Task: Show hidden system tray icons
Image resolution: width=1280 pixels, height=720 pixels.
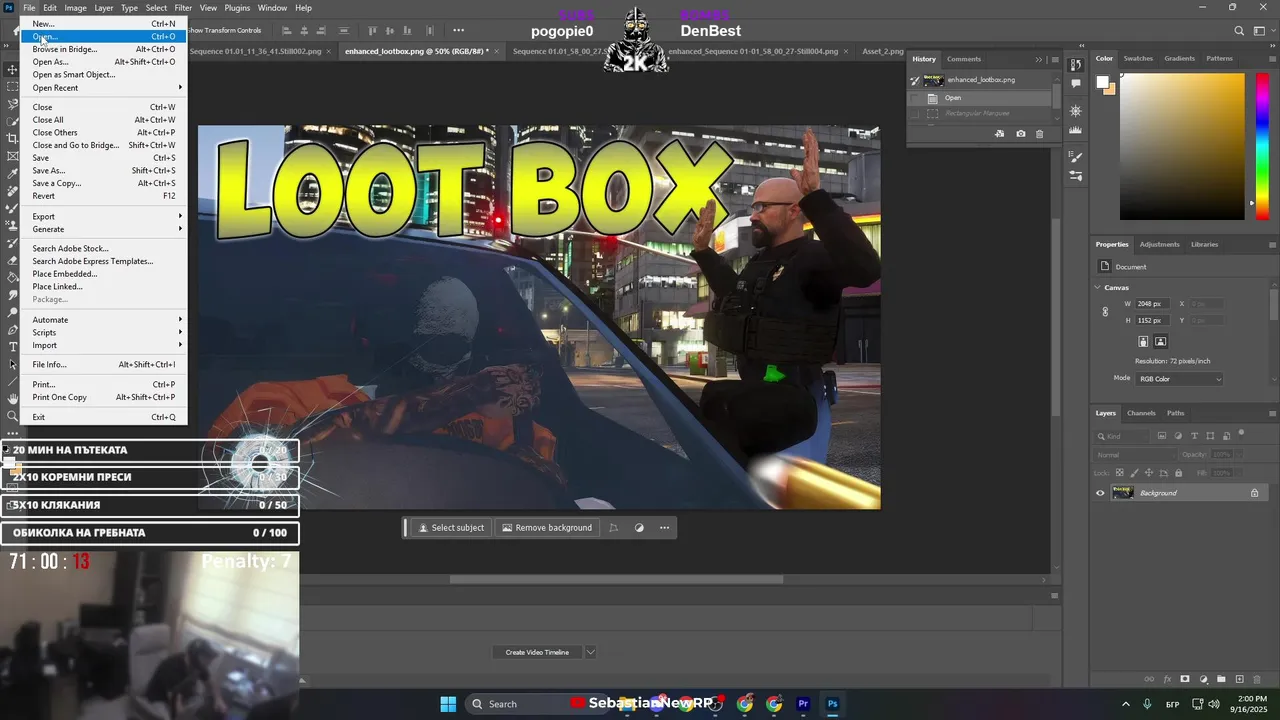Action: pyautogui.click(x=1125, y=704)
